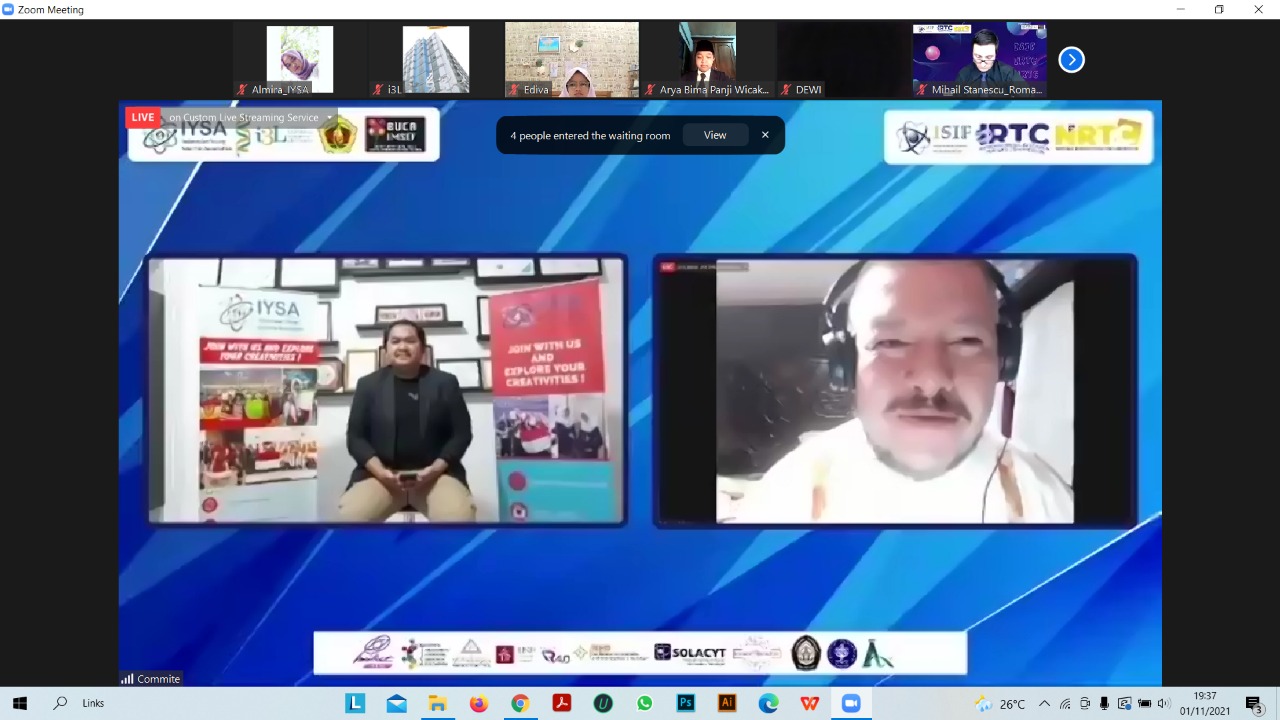Dismiss the waiting room notification
Image resolution: width=1280 pixels, height=720 pixels.
pos(765,135)
